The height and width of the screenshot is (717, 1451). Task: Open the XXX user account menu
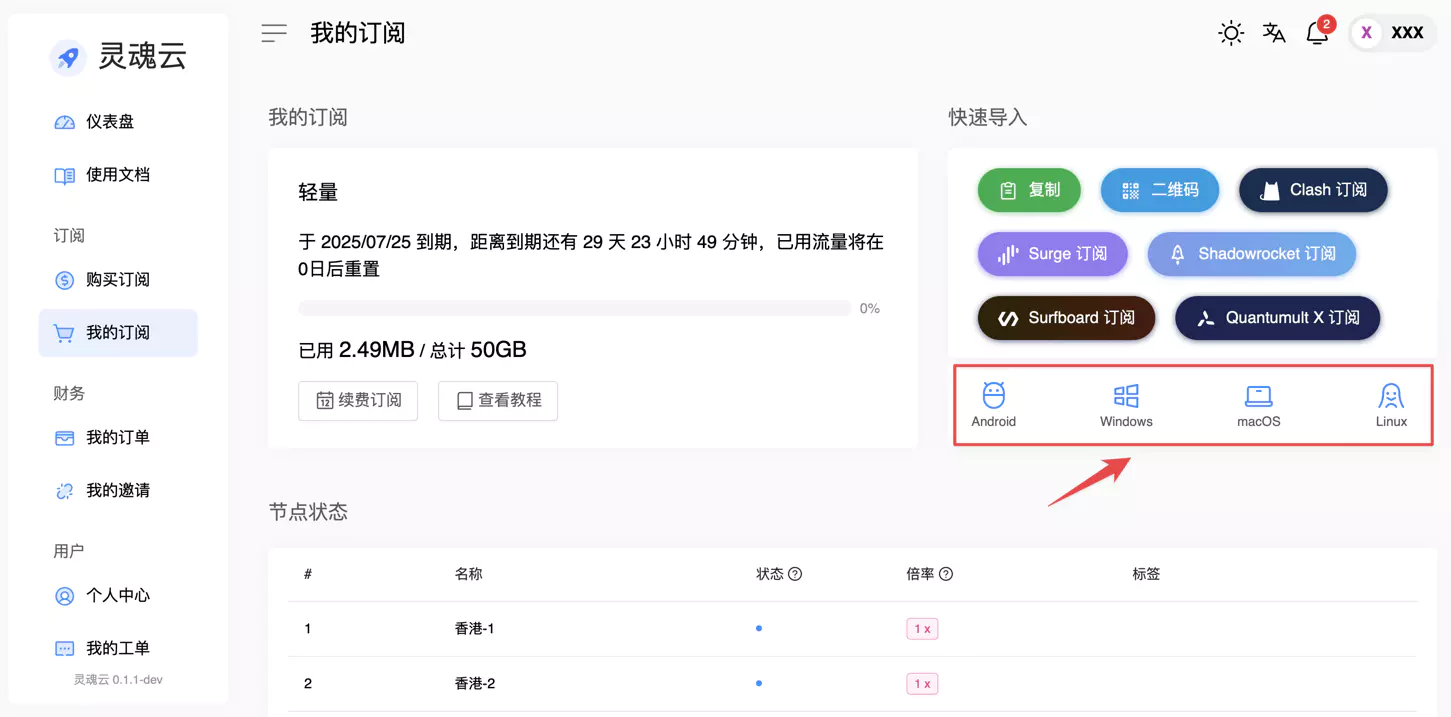coord(1393,33)
